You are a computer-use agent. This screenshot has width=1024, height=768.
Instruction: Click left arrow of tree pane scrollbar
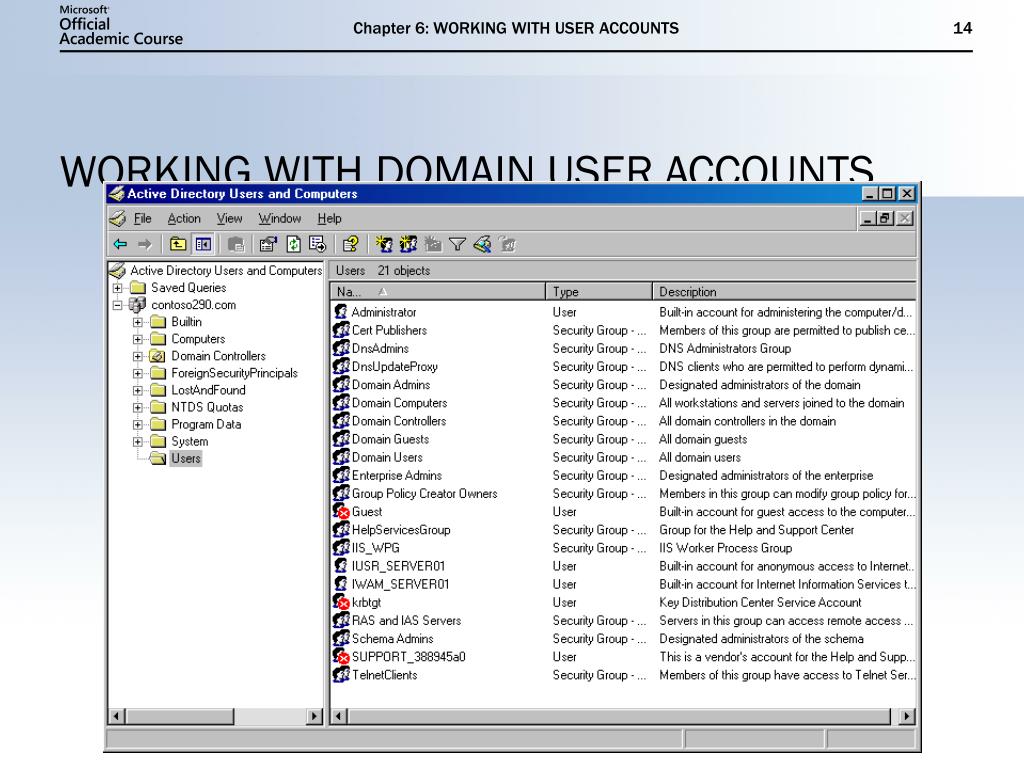[116, 716]
